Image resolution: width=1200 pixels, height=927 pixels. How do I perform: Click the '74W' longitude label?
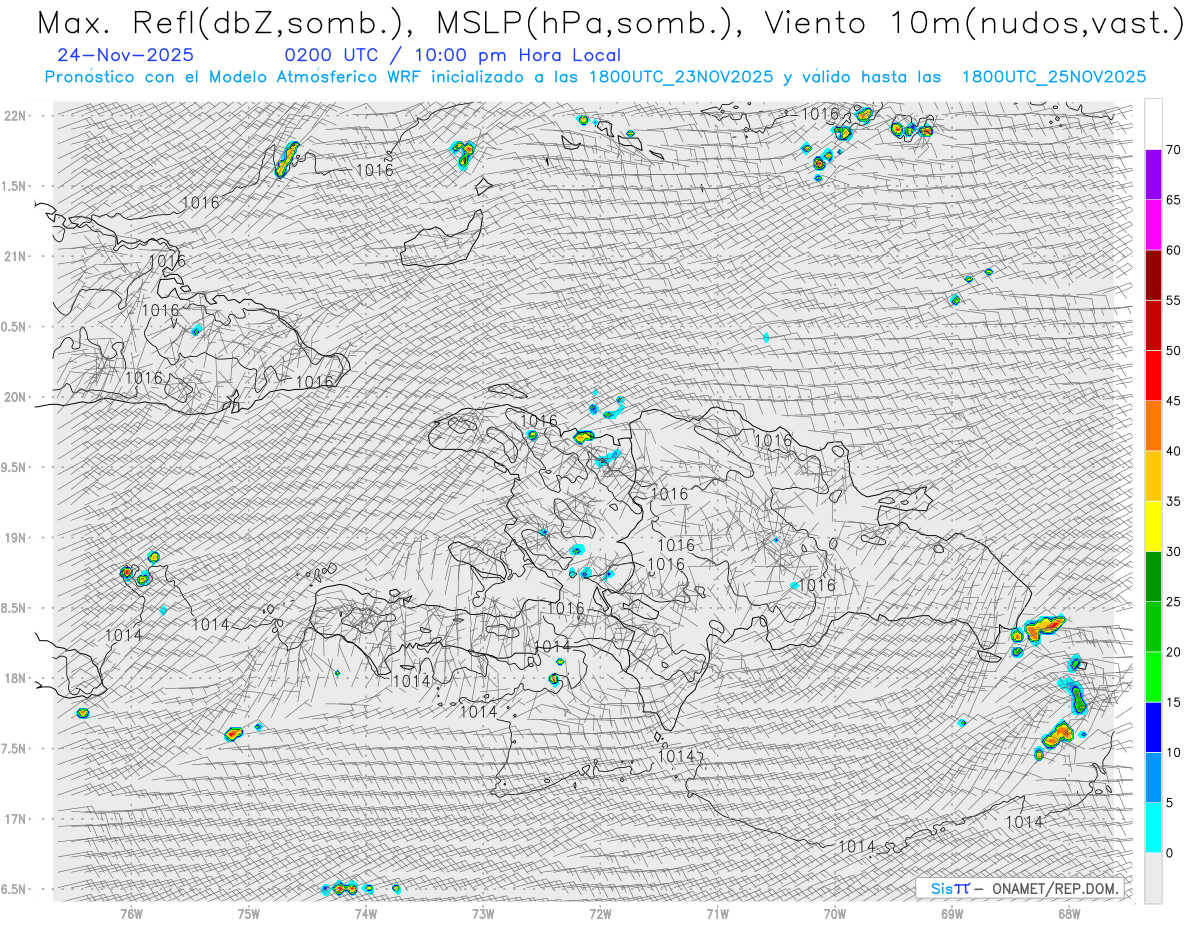(x=366, y=913)
